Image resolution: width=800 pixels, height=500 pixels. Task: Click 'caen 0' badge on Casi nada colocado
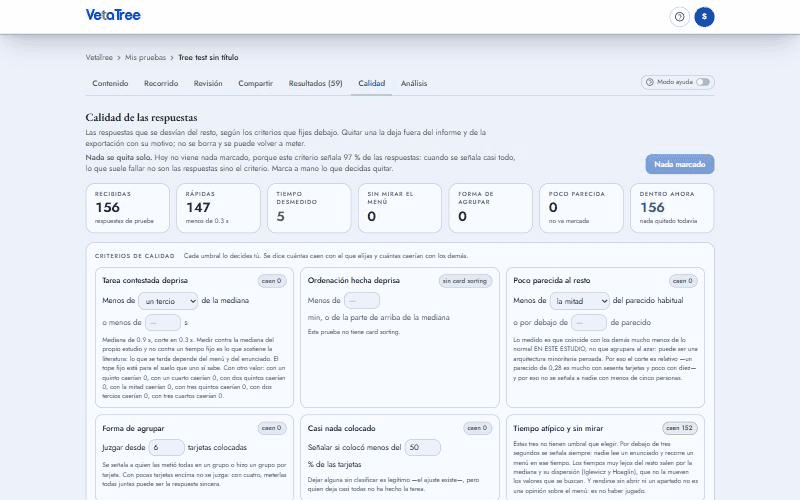click(477, 428)
